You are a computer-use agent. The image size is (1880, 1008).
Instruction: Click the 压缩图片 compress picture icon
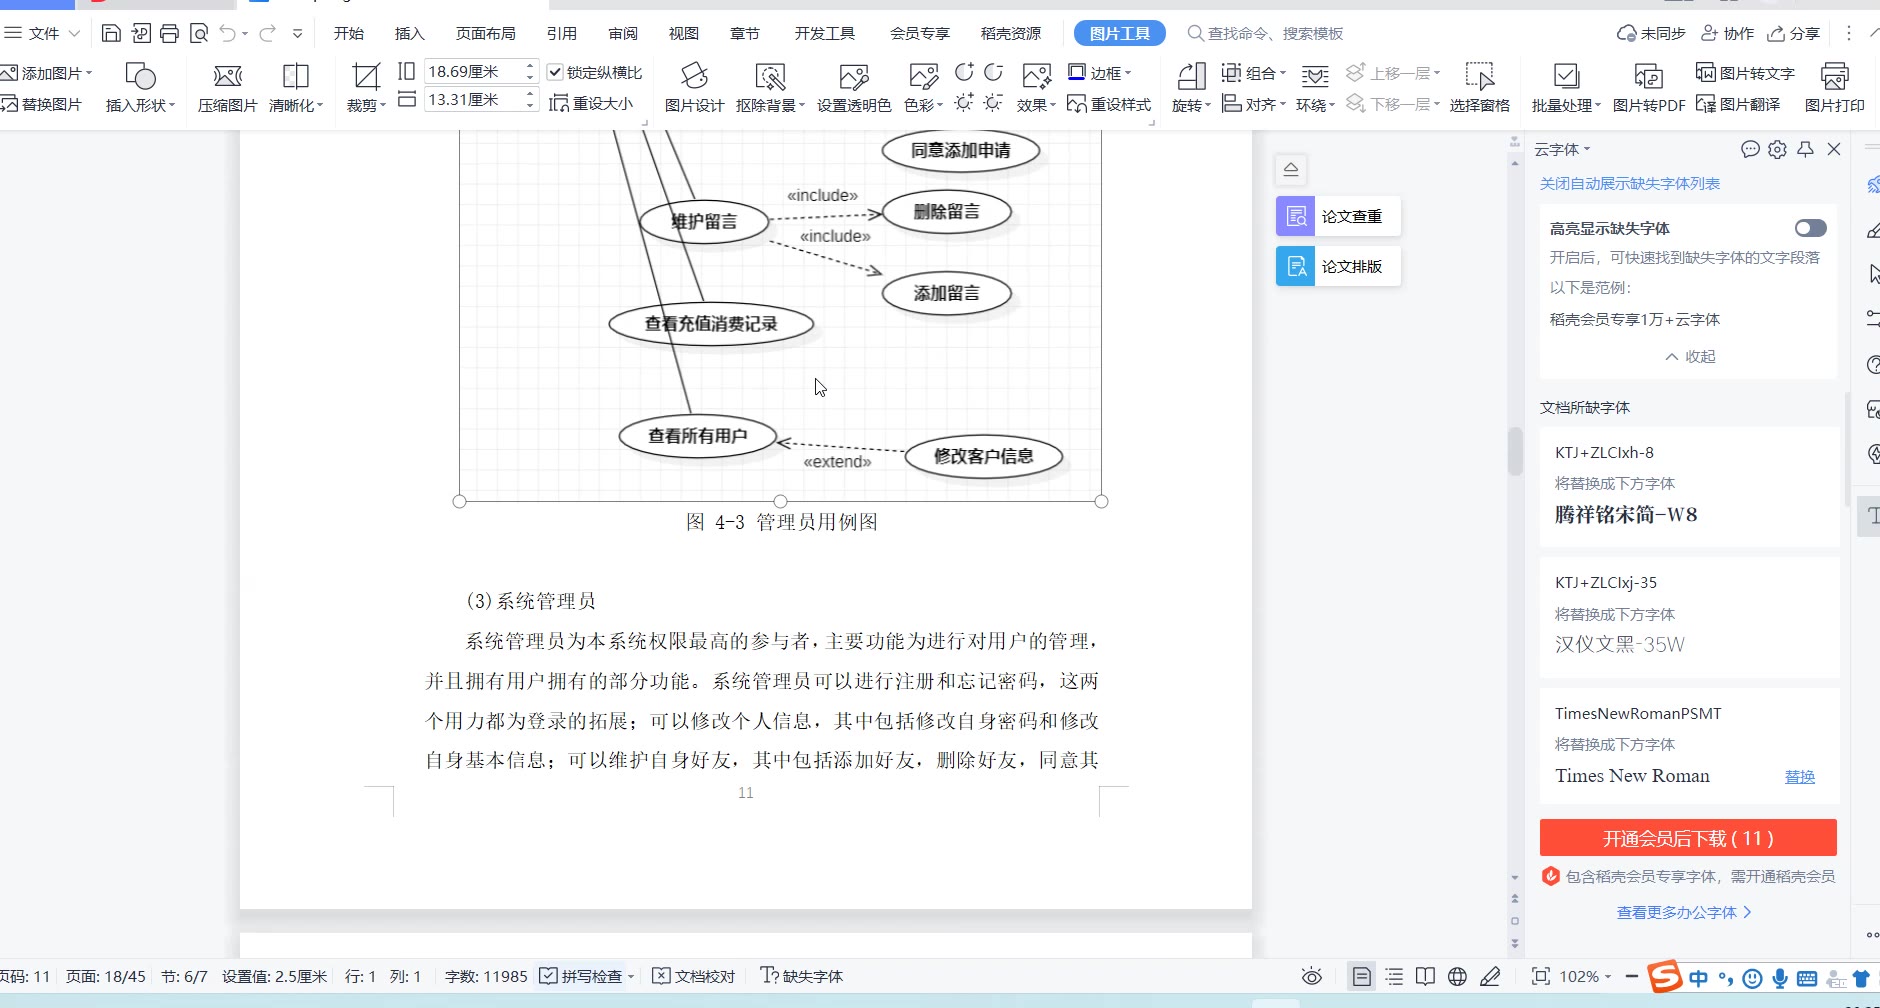[x=227, y=77]
